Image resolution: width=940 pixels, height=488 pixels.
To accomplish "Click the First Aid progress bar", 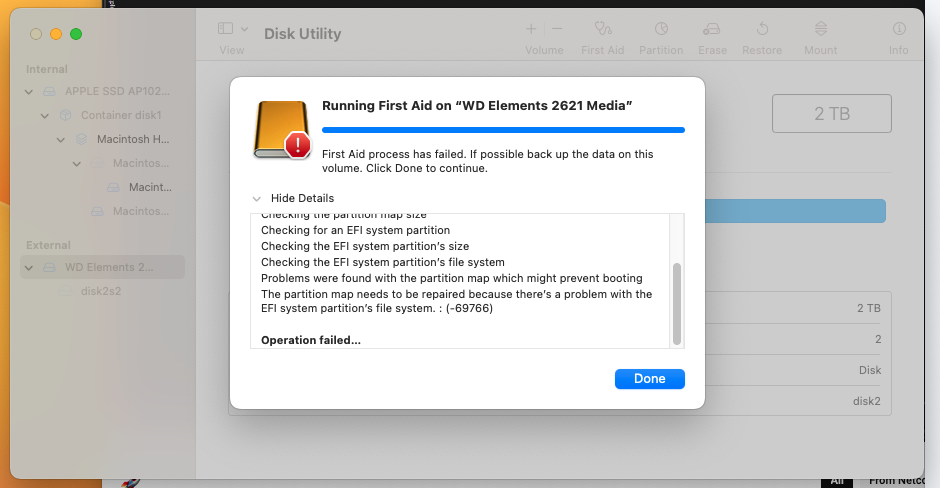I will coord(503,130).
